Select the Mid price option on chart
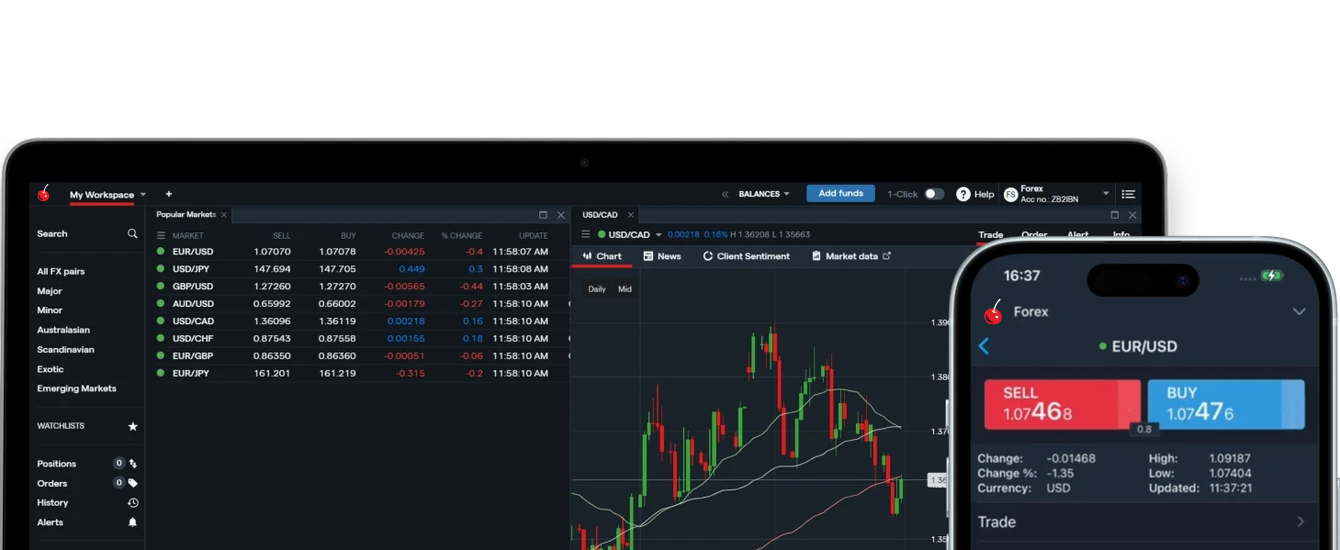 [x=625, y=289]
